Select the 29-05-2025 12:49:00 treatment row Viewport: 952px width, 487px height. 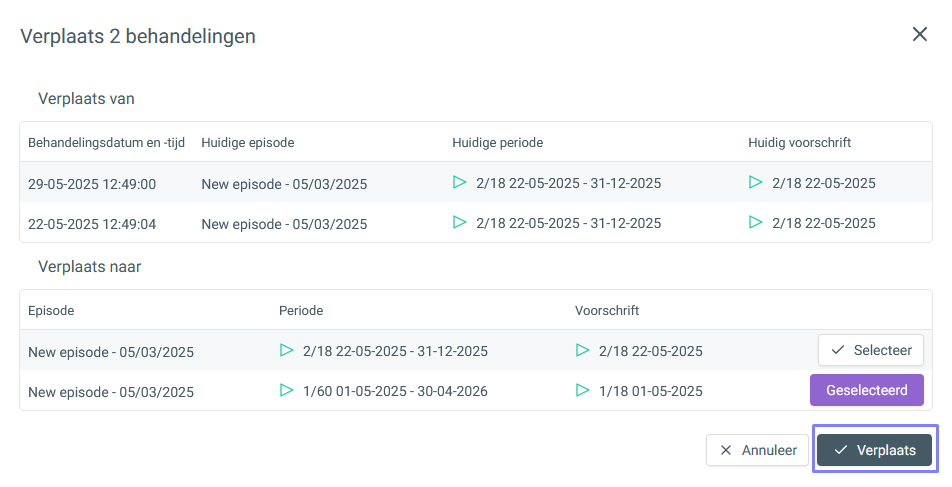476,182
